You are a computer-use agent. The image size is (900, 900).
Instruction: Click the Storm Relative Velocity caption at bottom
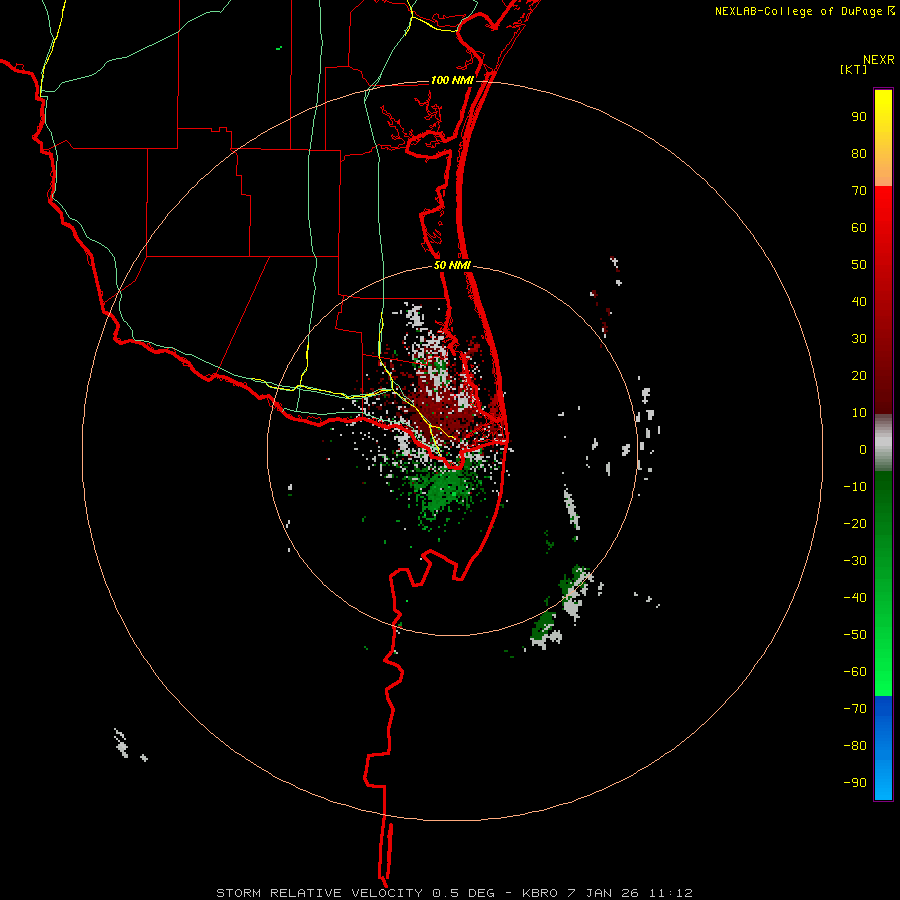click(x=454, y=893)
